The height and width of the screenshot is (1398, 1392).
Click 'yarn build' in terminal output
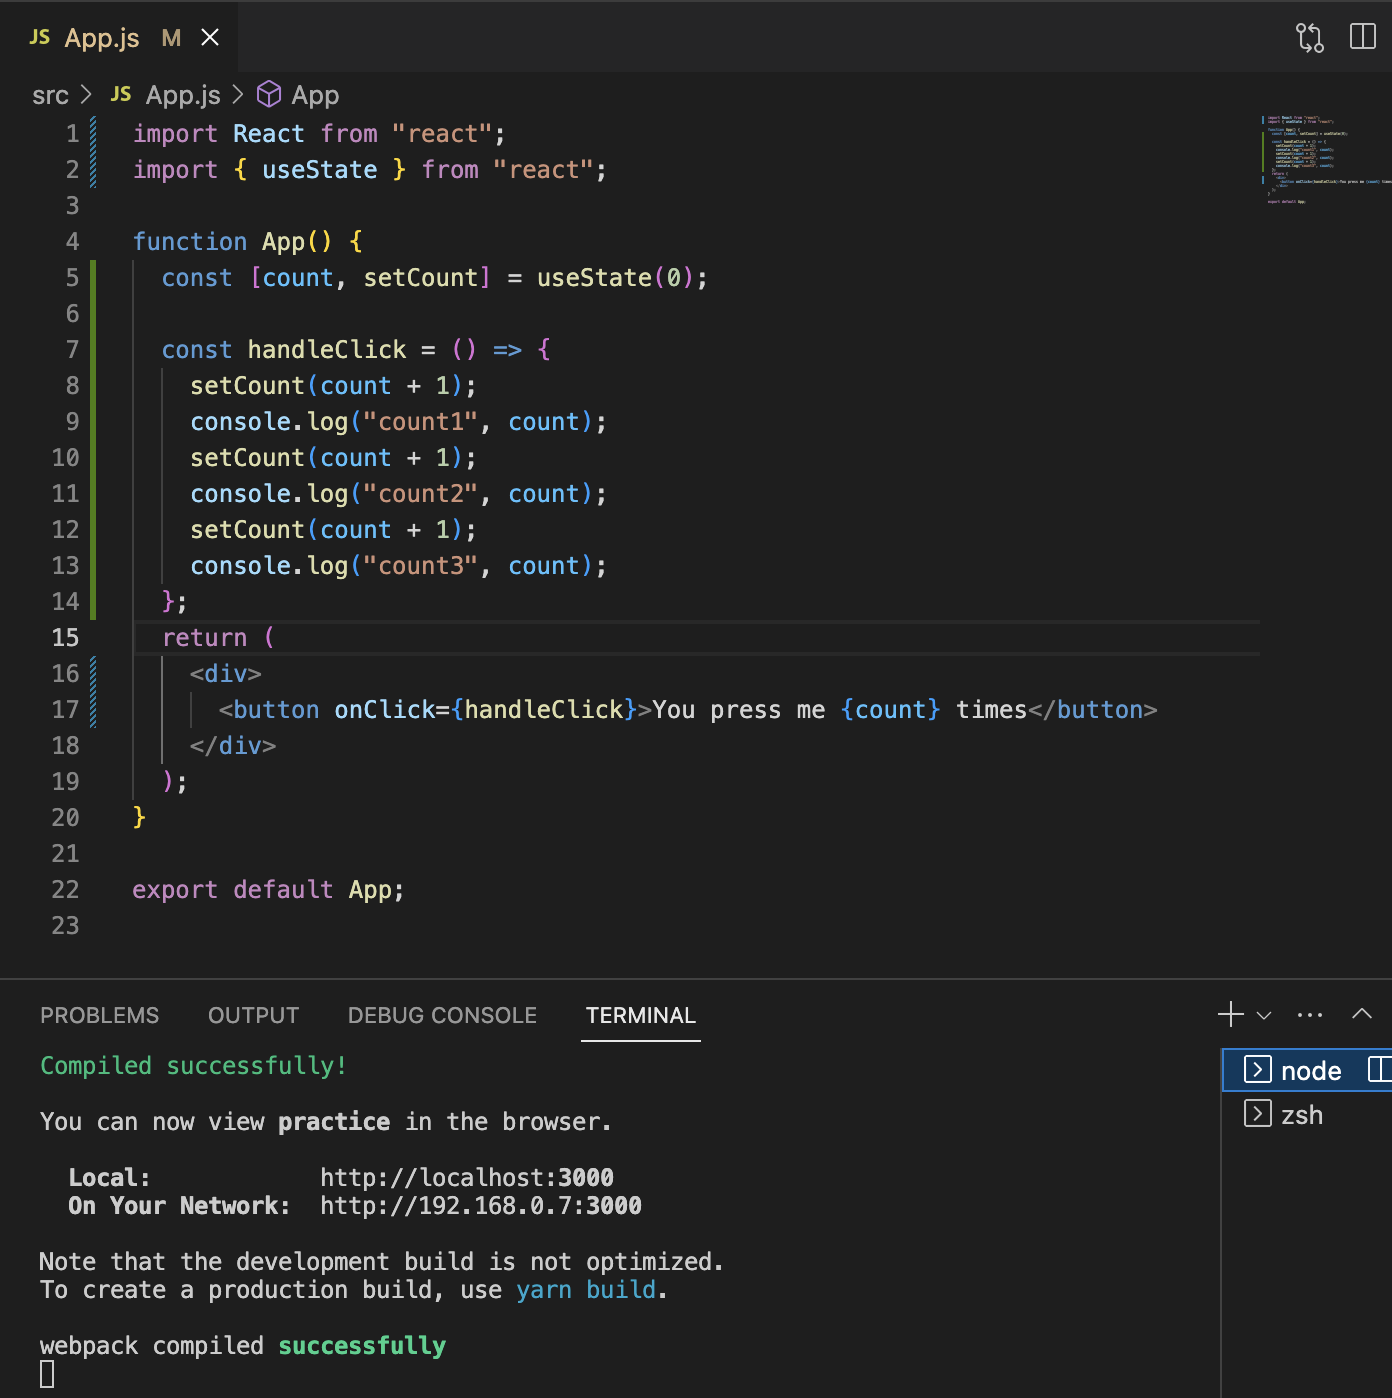[586, 1289]
